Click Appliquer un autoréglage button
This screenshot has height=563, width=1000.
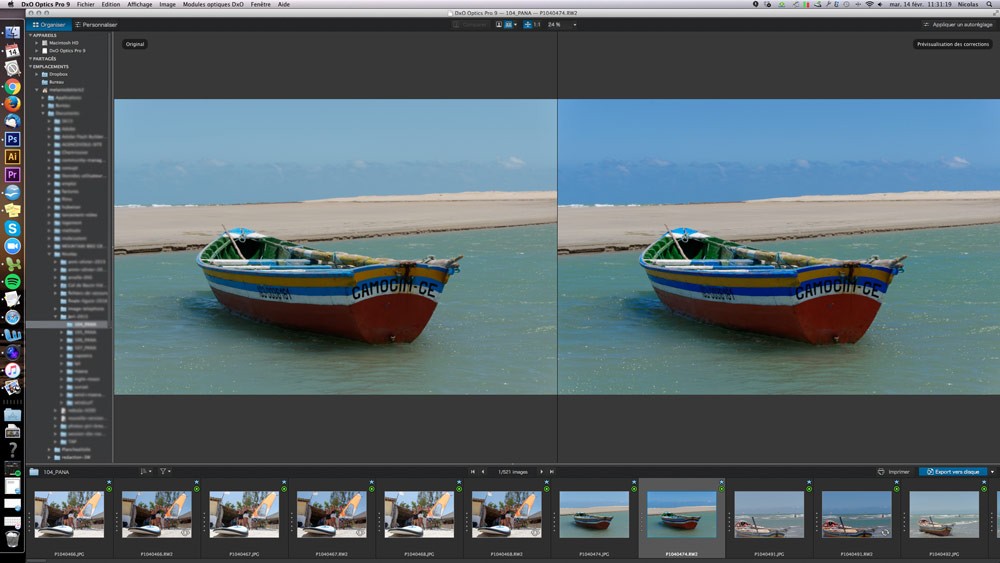pyautogui.click(x=958, y=24)
